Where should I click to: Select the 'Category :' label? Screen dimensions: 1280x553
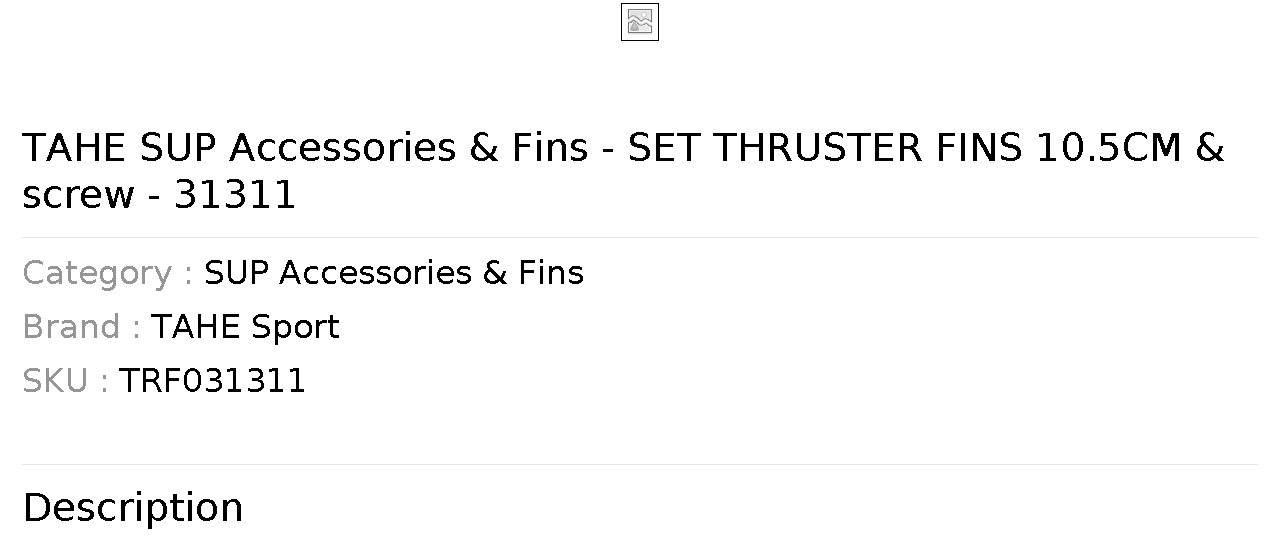tap(108, 273)
